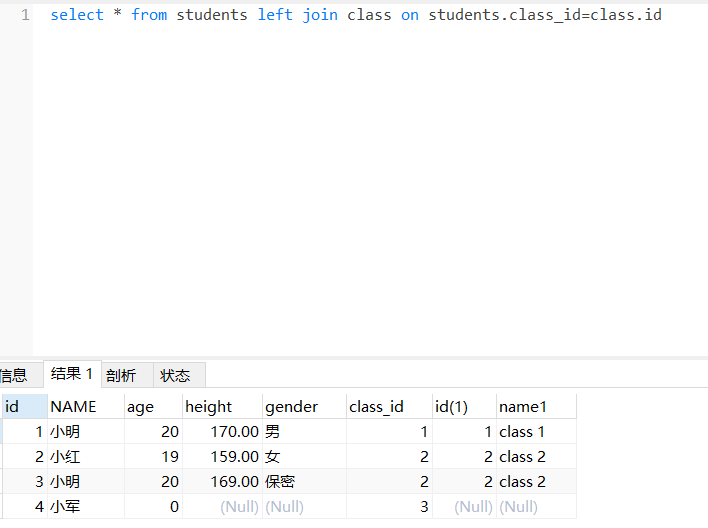
Task: Click the NAME column header
Action: tap(74, 406)
